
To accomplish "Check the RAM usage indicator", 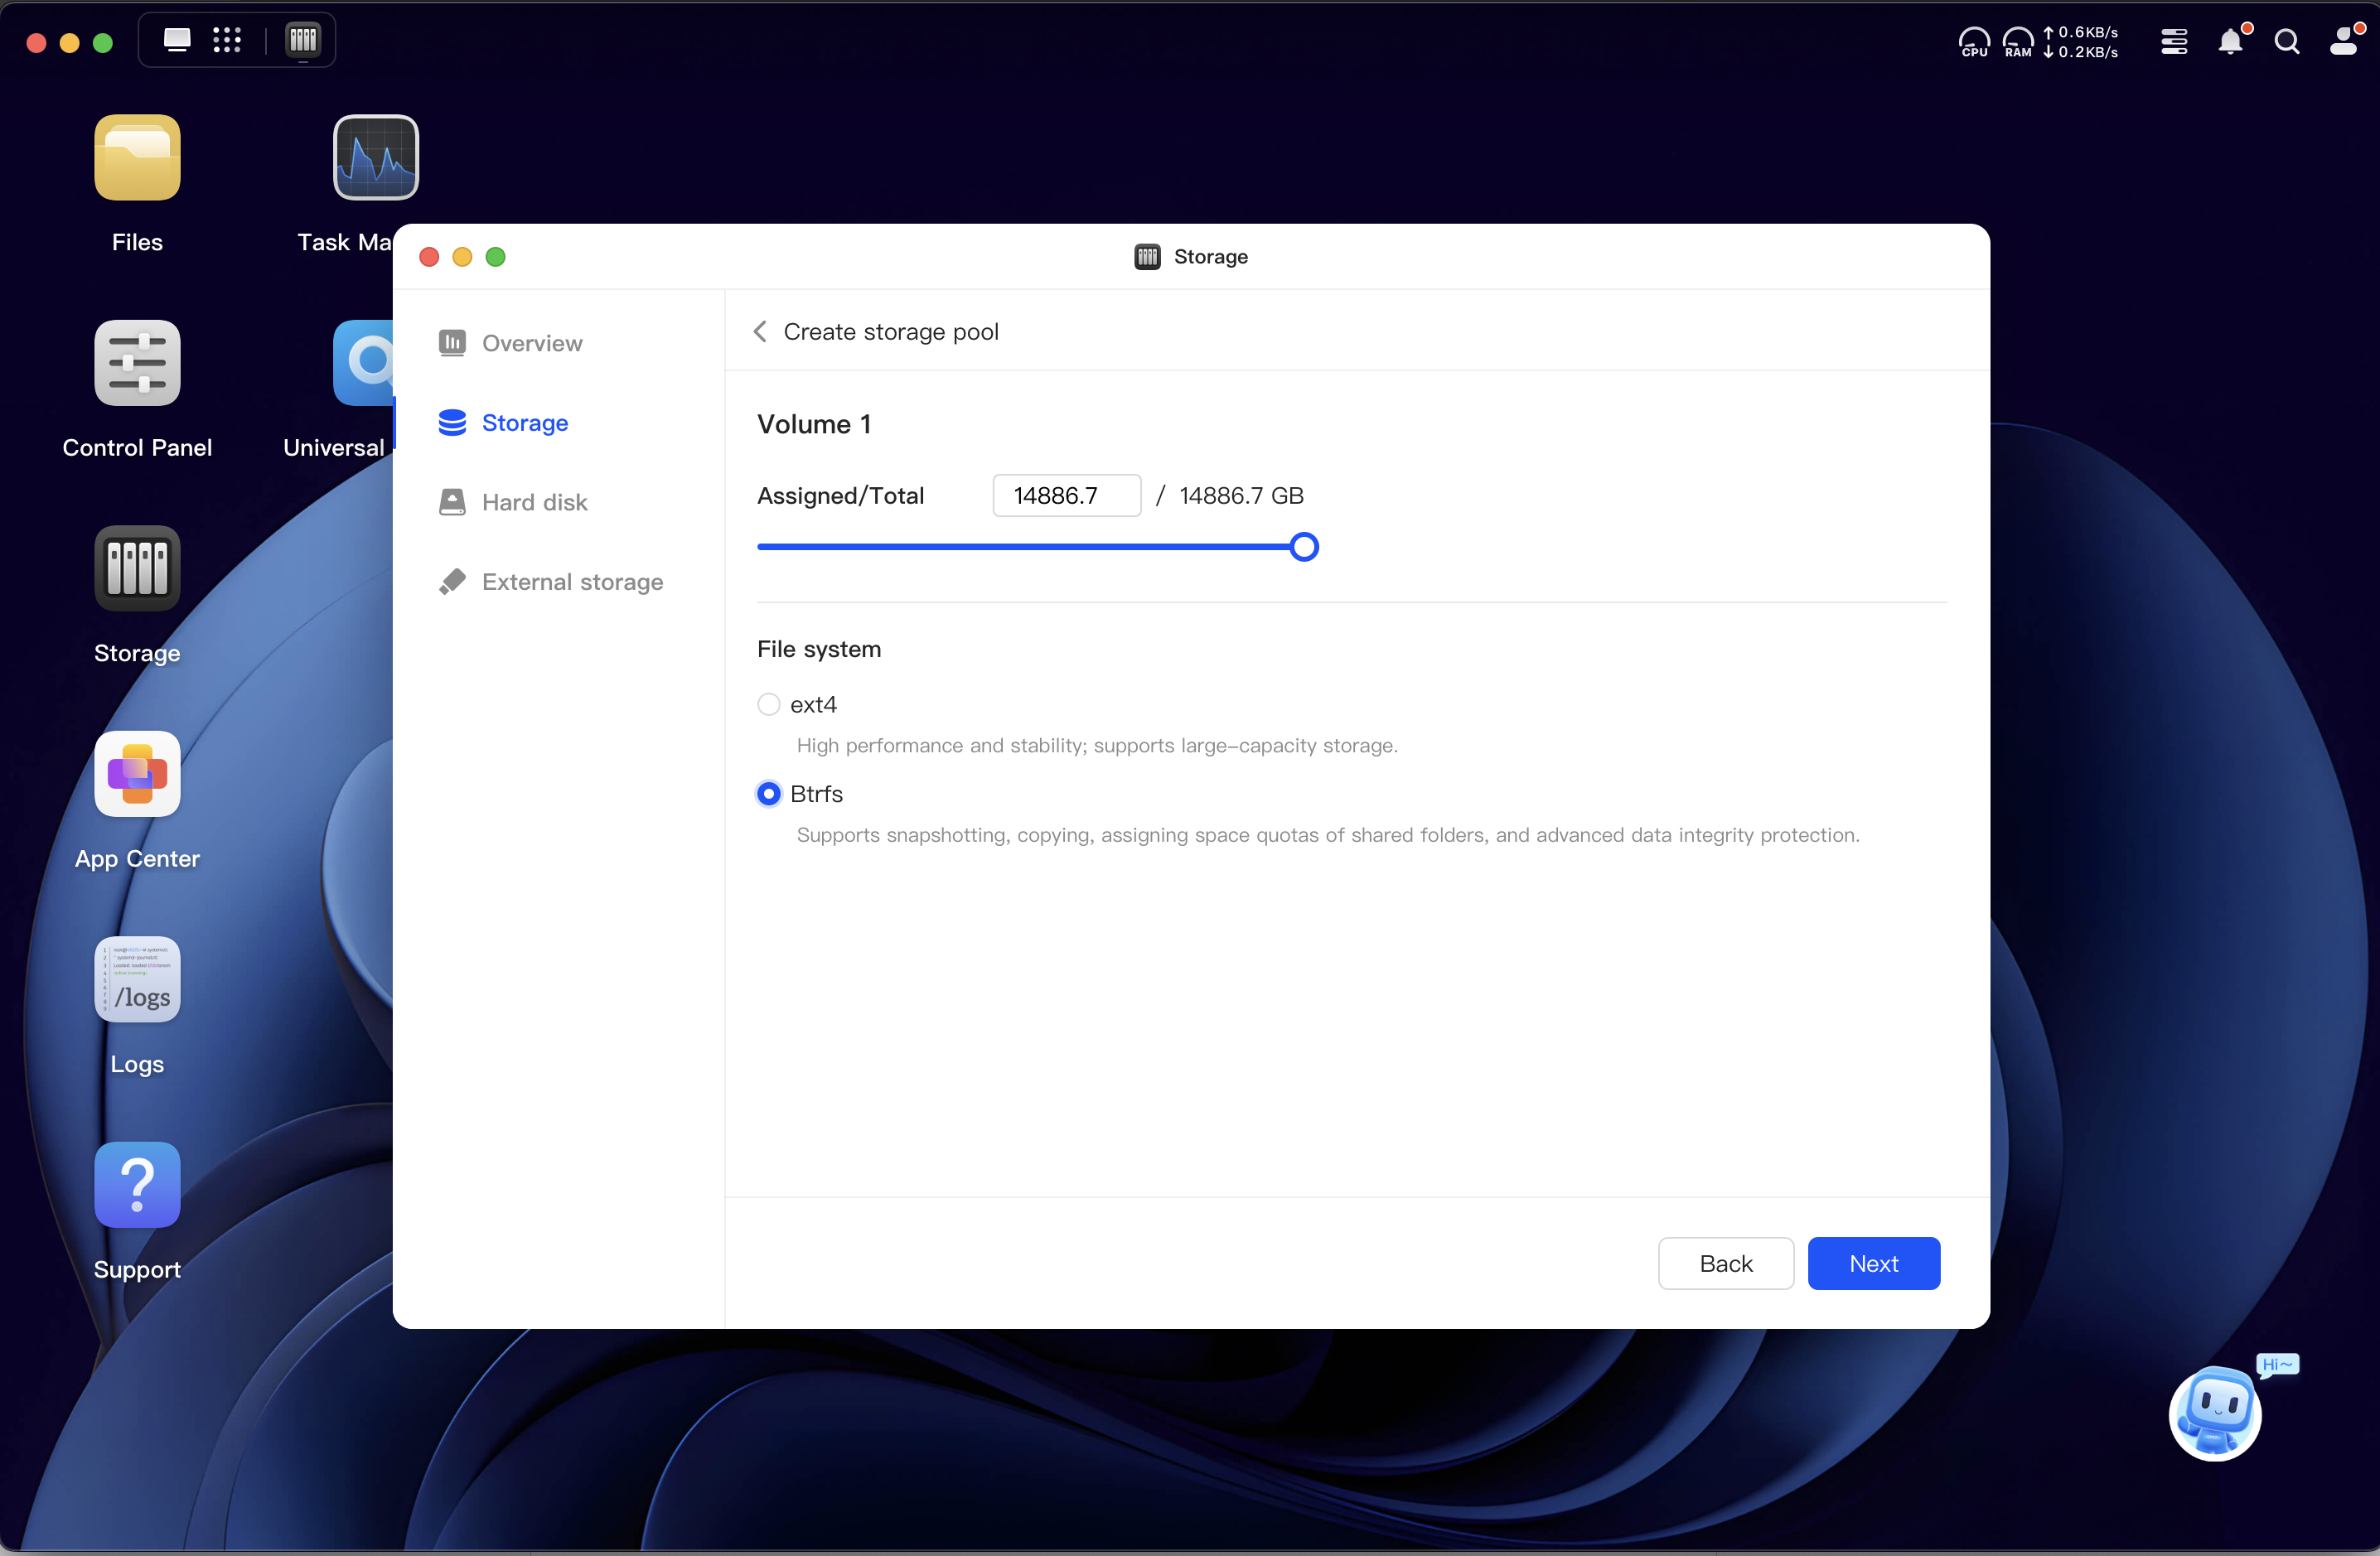I will pyautogui.click(x=2018, y=42).
